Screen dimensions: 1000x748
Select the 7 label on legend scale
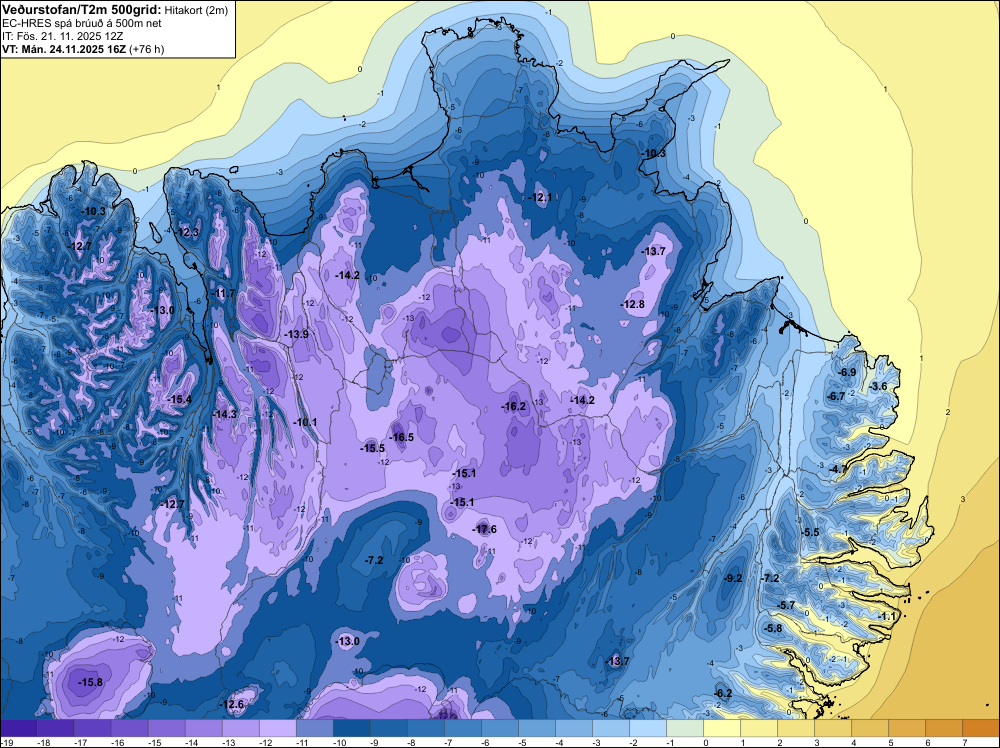964,742
